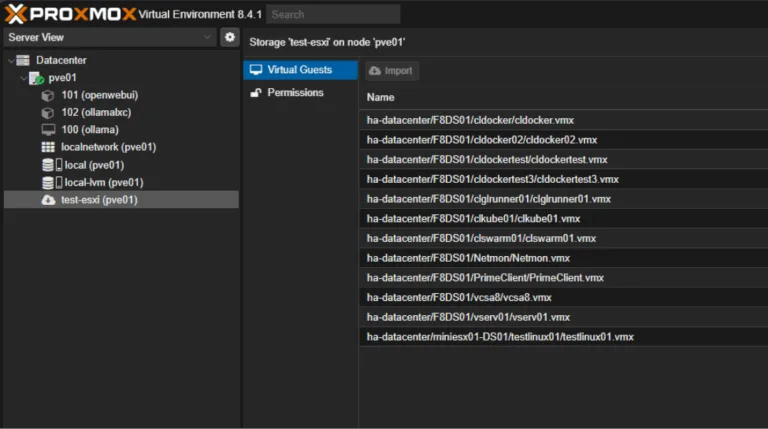
Task: Select row vserv01/vserv01.vmx
Action: (x=564, y=317)
